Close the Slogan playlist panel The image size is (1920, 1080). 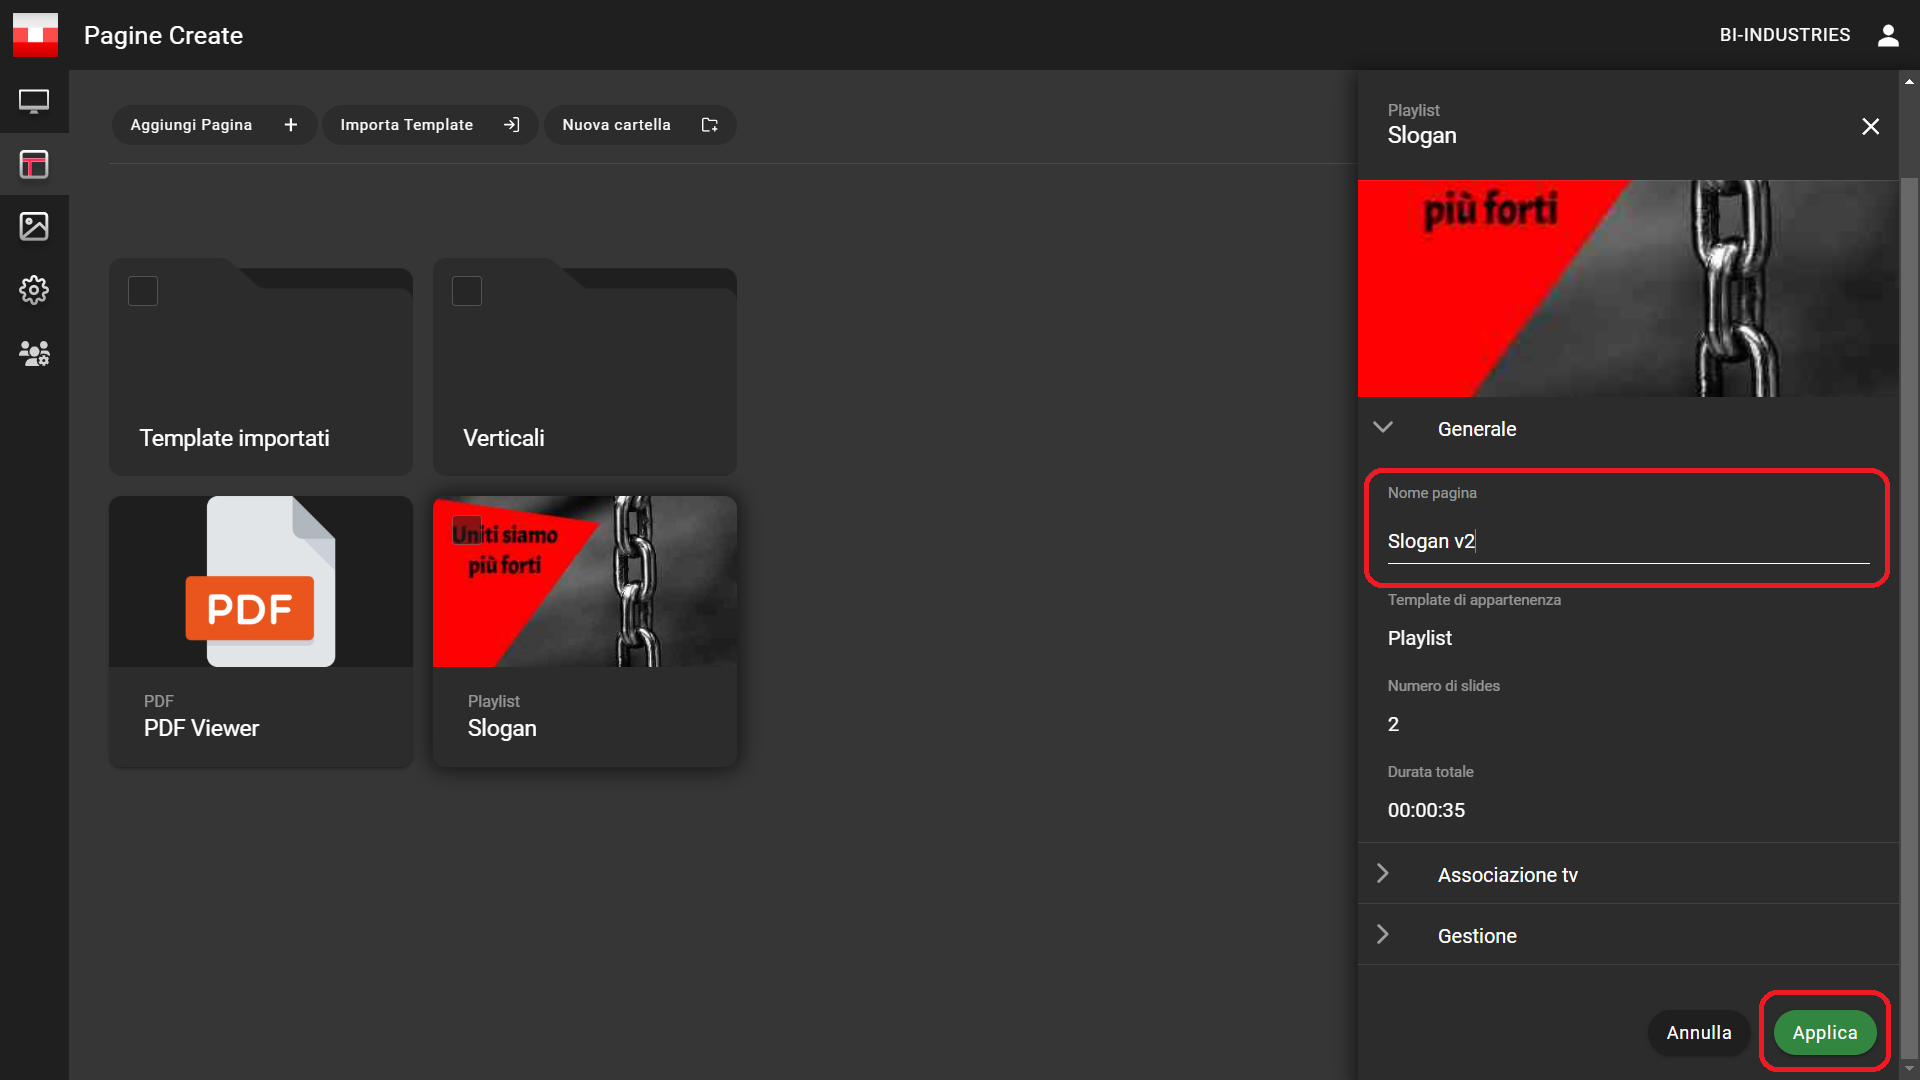(1870, 126)
